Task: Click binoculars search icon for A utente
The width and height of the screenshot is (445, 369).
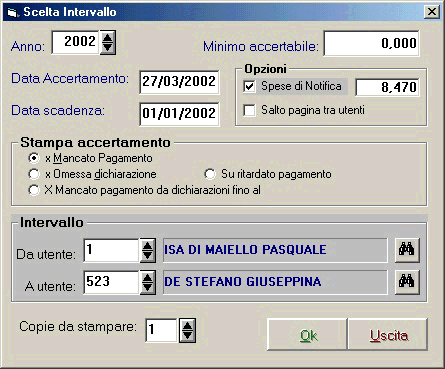Action: coord(407,282)
